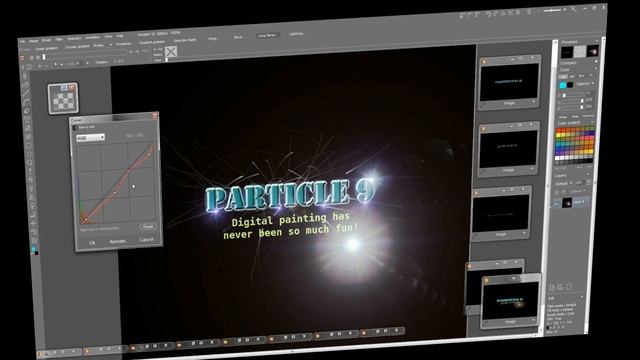Select the layer thumbnail in Layers panel
This screenshot has width=640, height=360.
pos(567,202)
